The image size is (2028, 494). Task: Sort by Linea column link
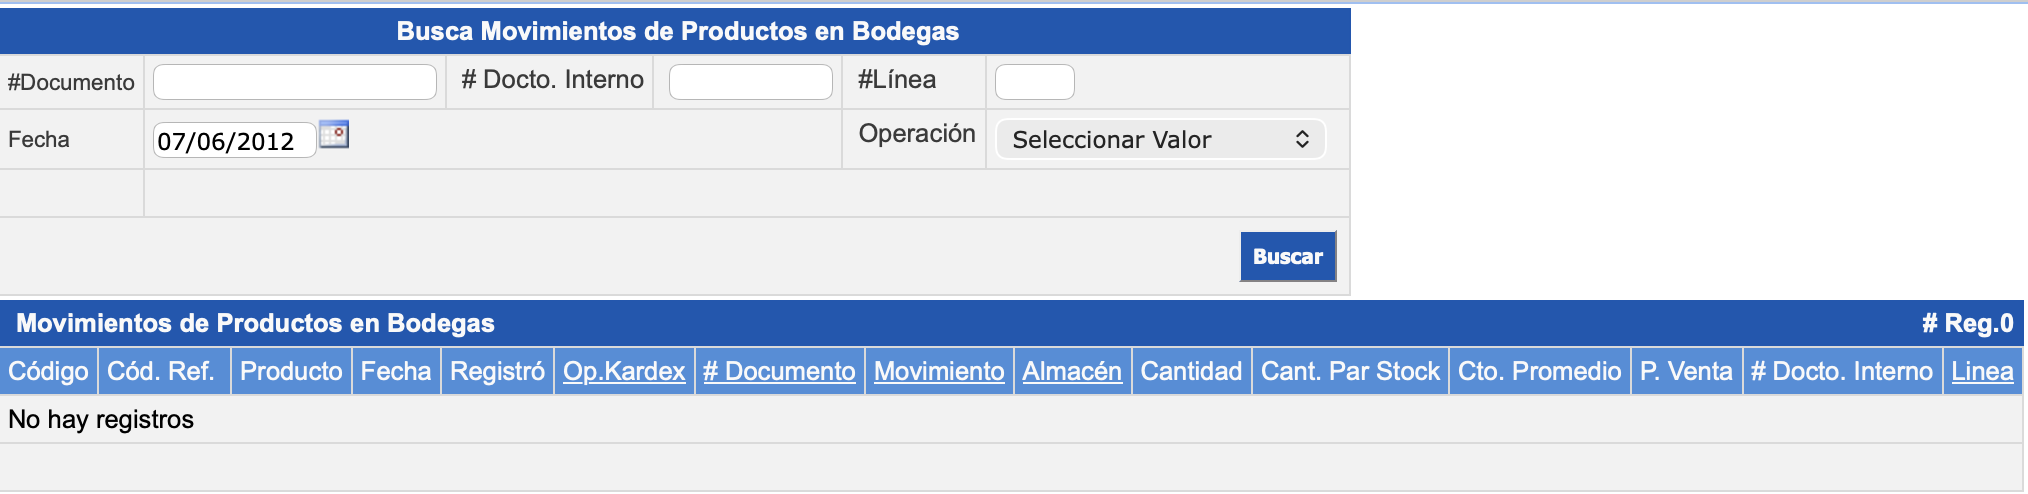1982,372
